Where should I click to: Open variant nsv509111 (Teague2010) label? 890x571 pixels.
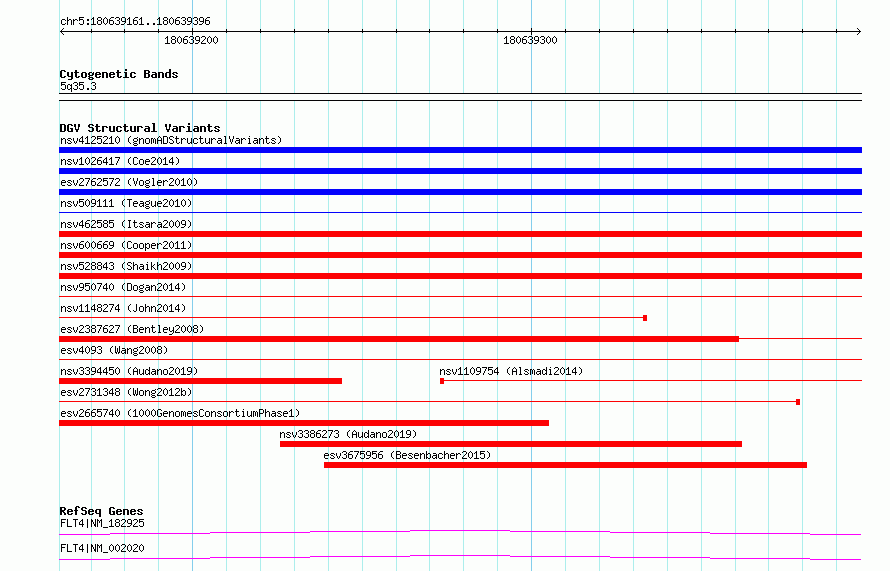coord(126,203)
